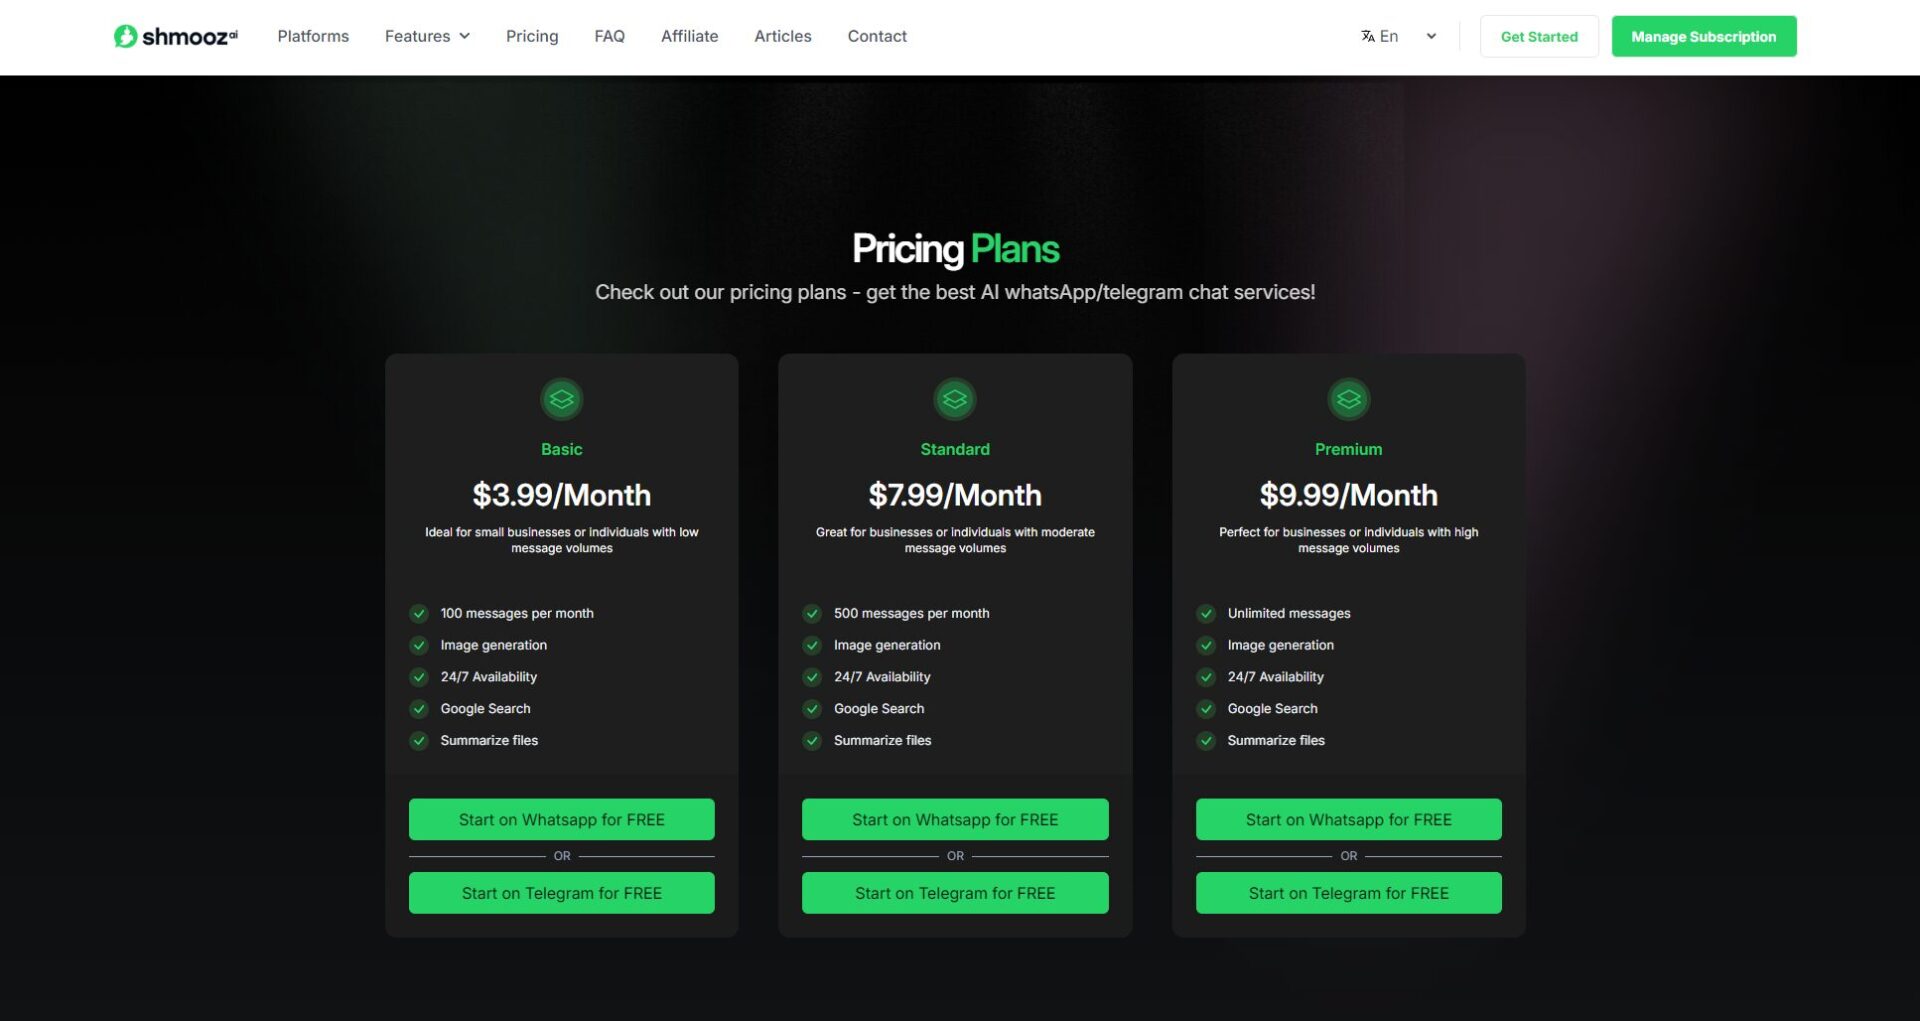This screenshot has width=1920, height=1021.
Task: Click the Basic plan layers icon
Action: [561, 399]
